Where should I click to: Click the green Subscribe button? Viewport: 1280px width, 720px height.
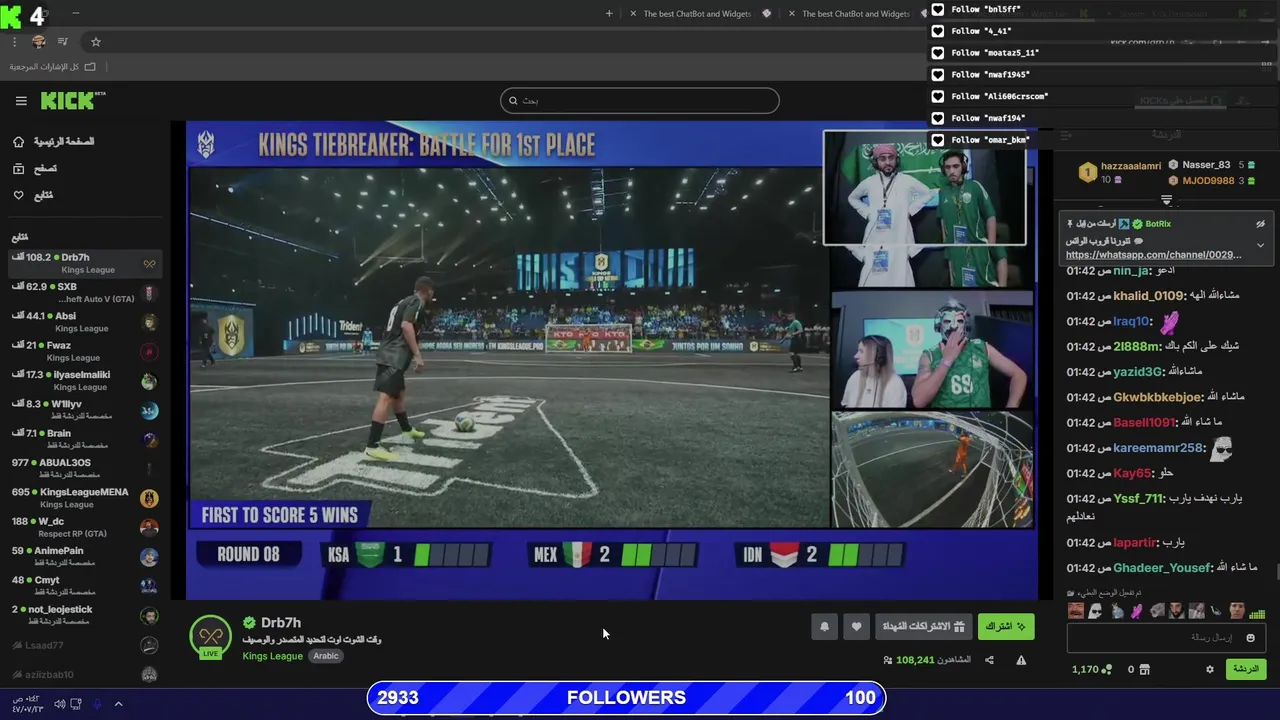point(1005,627)
